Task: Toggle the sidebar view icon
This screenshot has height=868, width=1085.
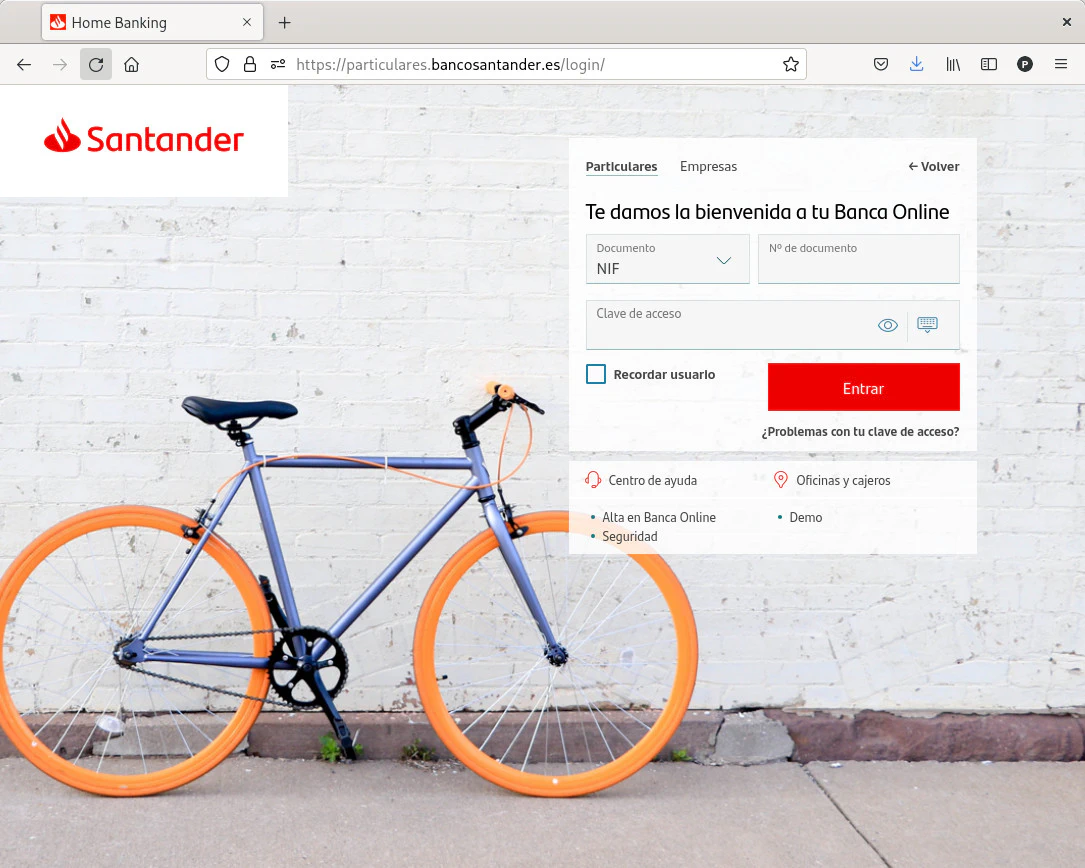Action: pyautogui.click(x=989, y=64)
